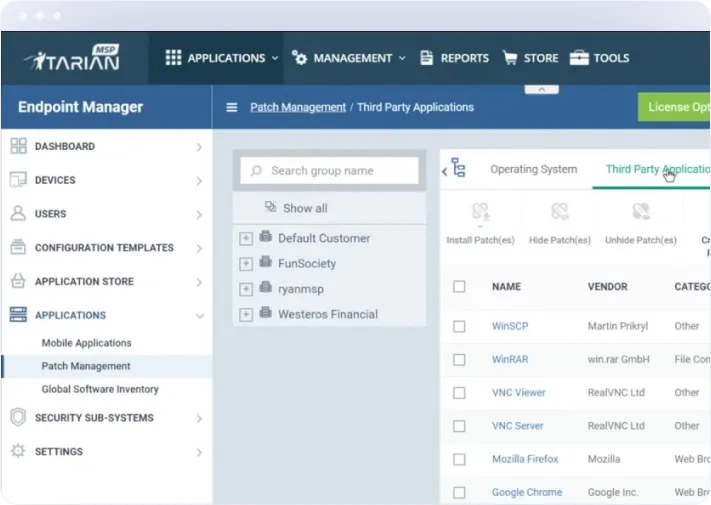Image resolution: width=711 pixels, height=505 pixels.
Task: Collapse the Applications sidebar chevron
Action: pyautogui.click(x=200, y=316)
